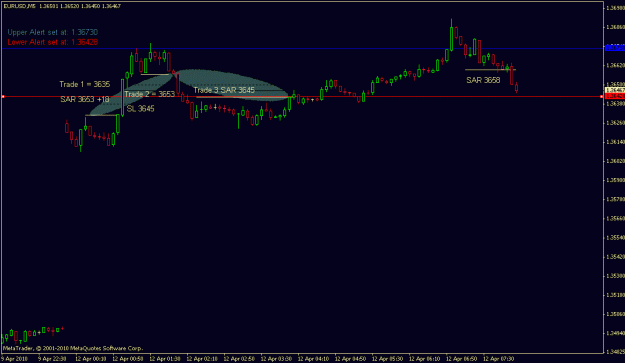Click the '12 Apr 06:50' time axis label
The image size is (625, 363).
(x=461, y=359)
